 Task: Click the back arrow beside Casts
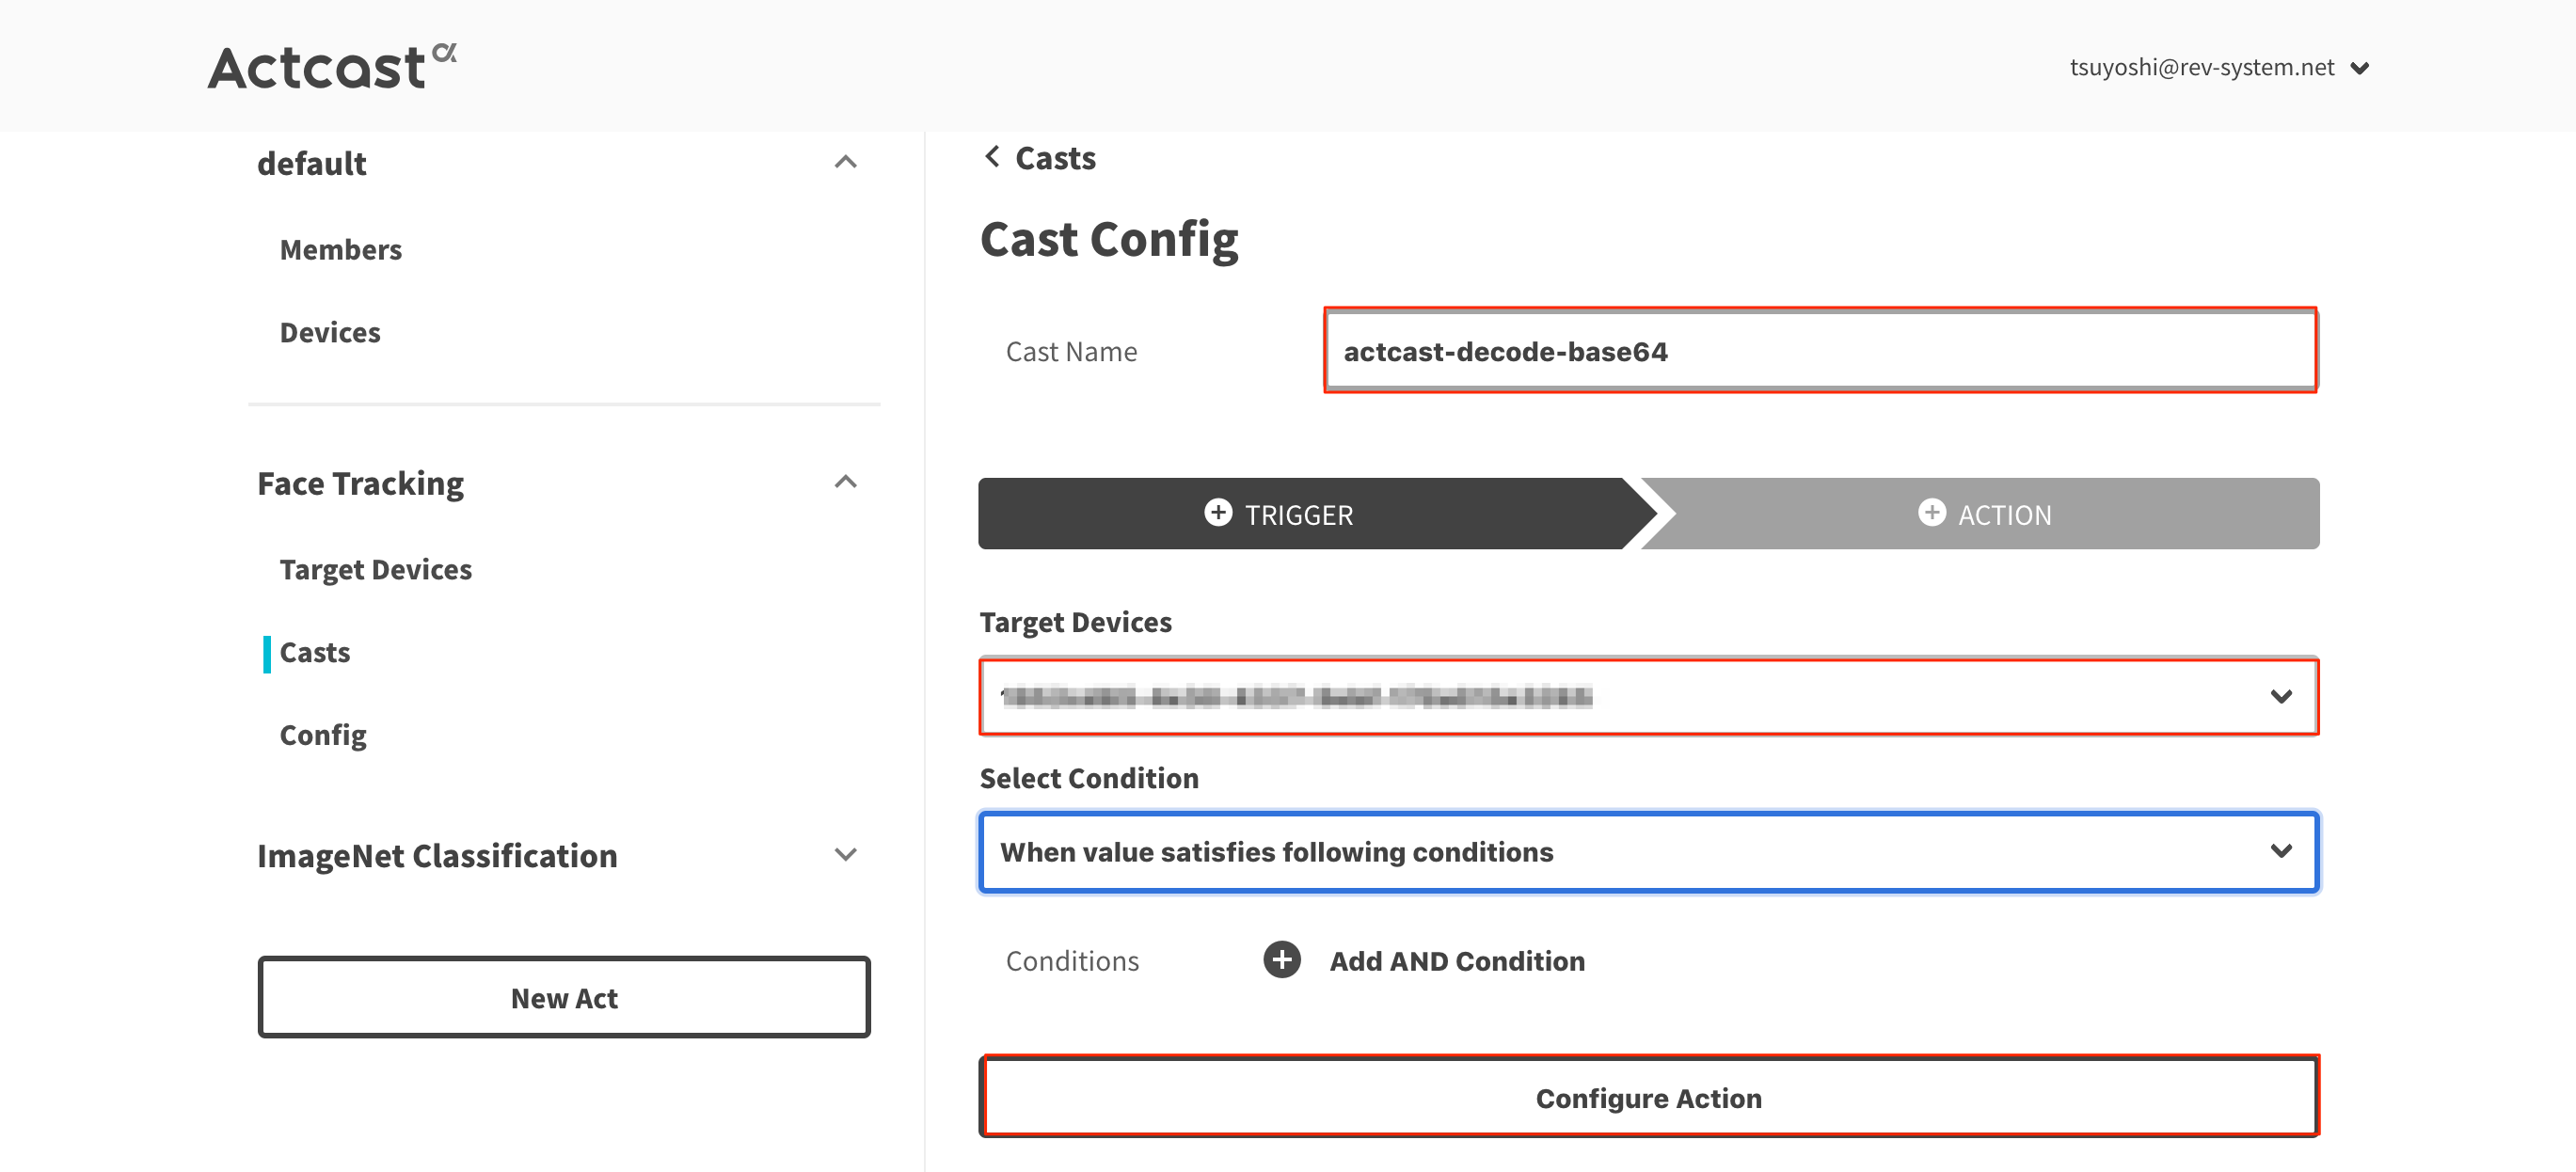point(991,157)
